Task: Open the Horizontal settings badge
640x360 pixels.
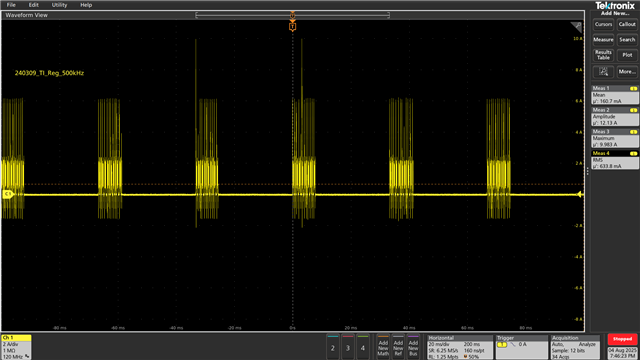Action: click(460, 347)
